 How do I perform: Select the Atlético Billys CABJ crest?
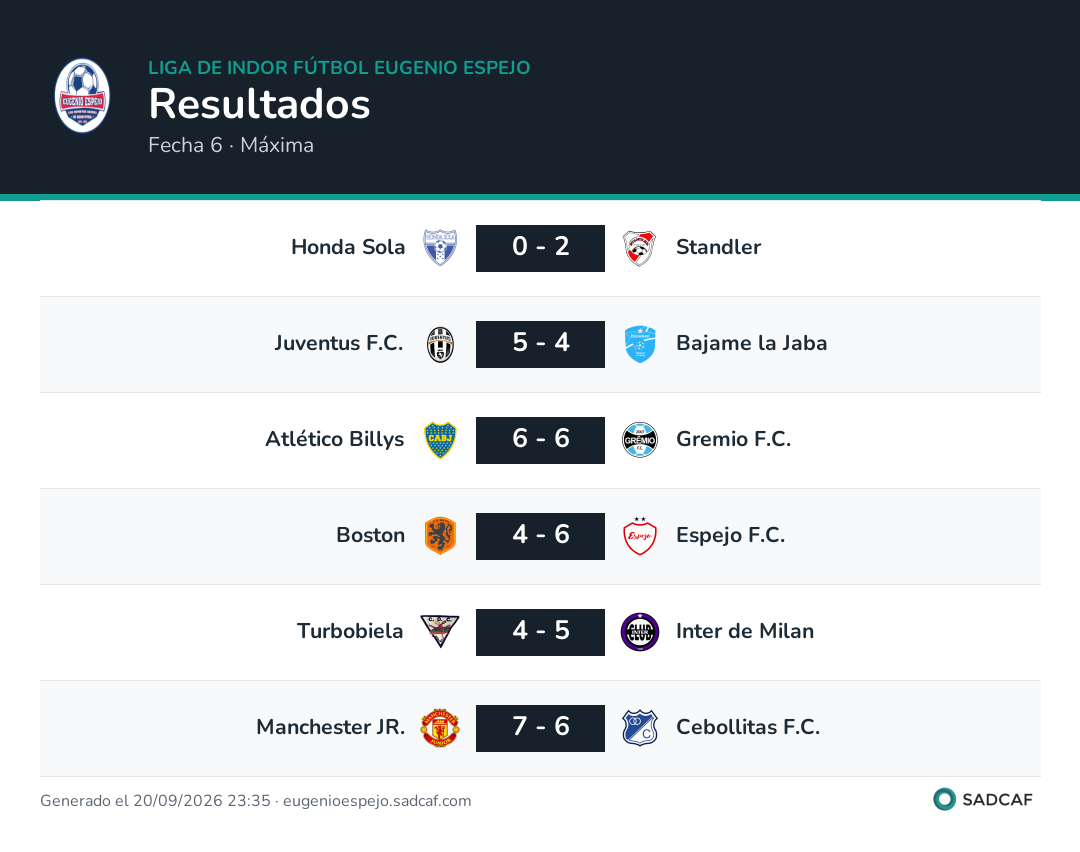(x=440, y=440)
